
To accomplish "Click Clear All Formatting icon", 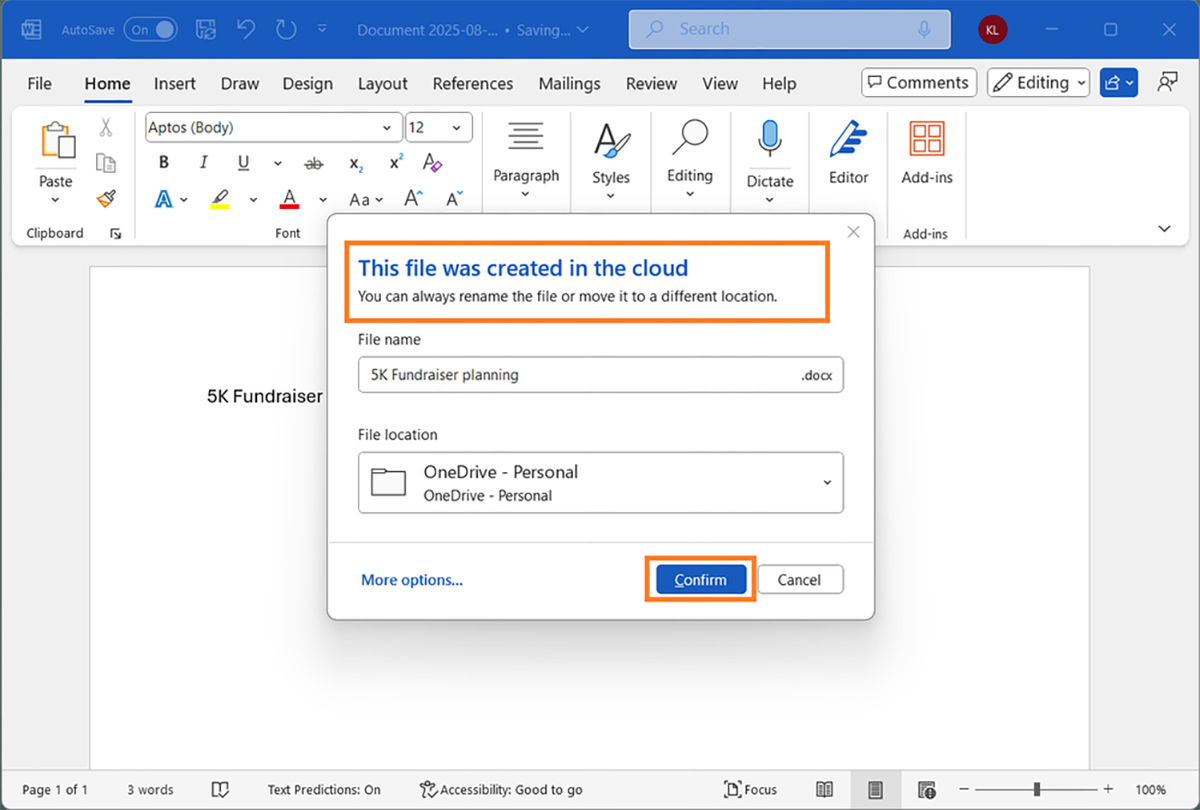I will pyautogui.click(x=432, y=162).
